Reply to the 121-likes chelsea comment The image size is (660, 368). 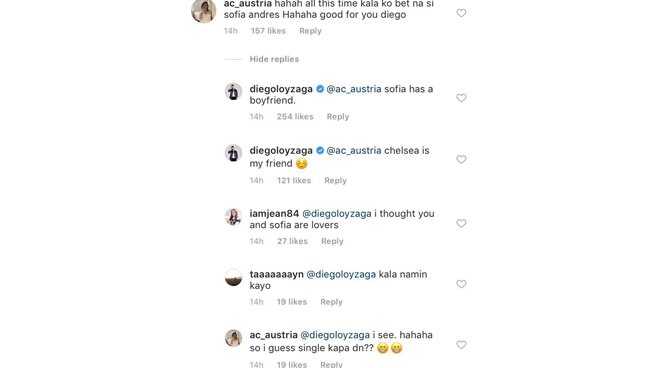coord(335,181)
